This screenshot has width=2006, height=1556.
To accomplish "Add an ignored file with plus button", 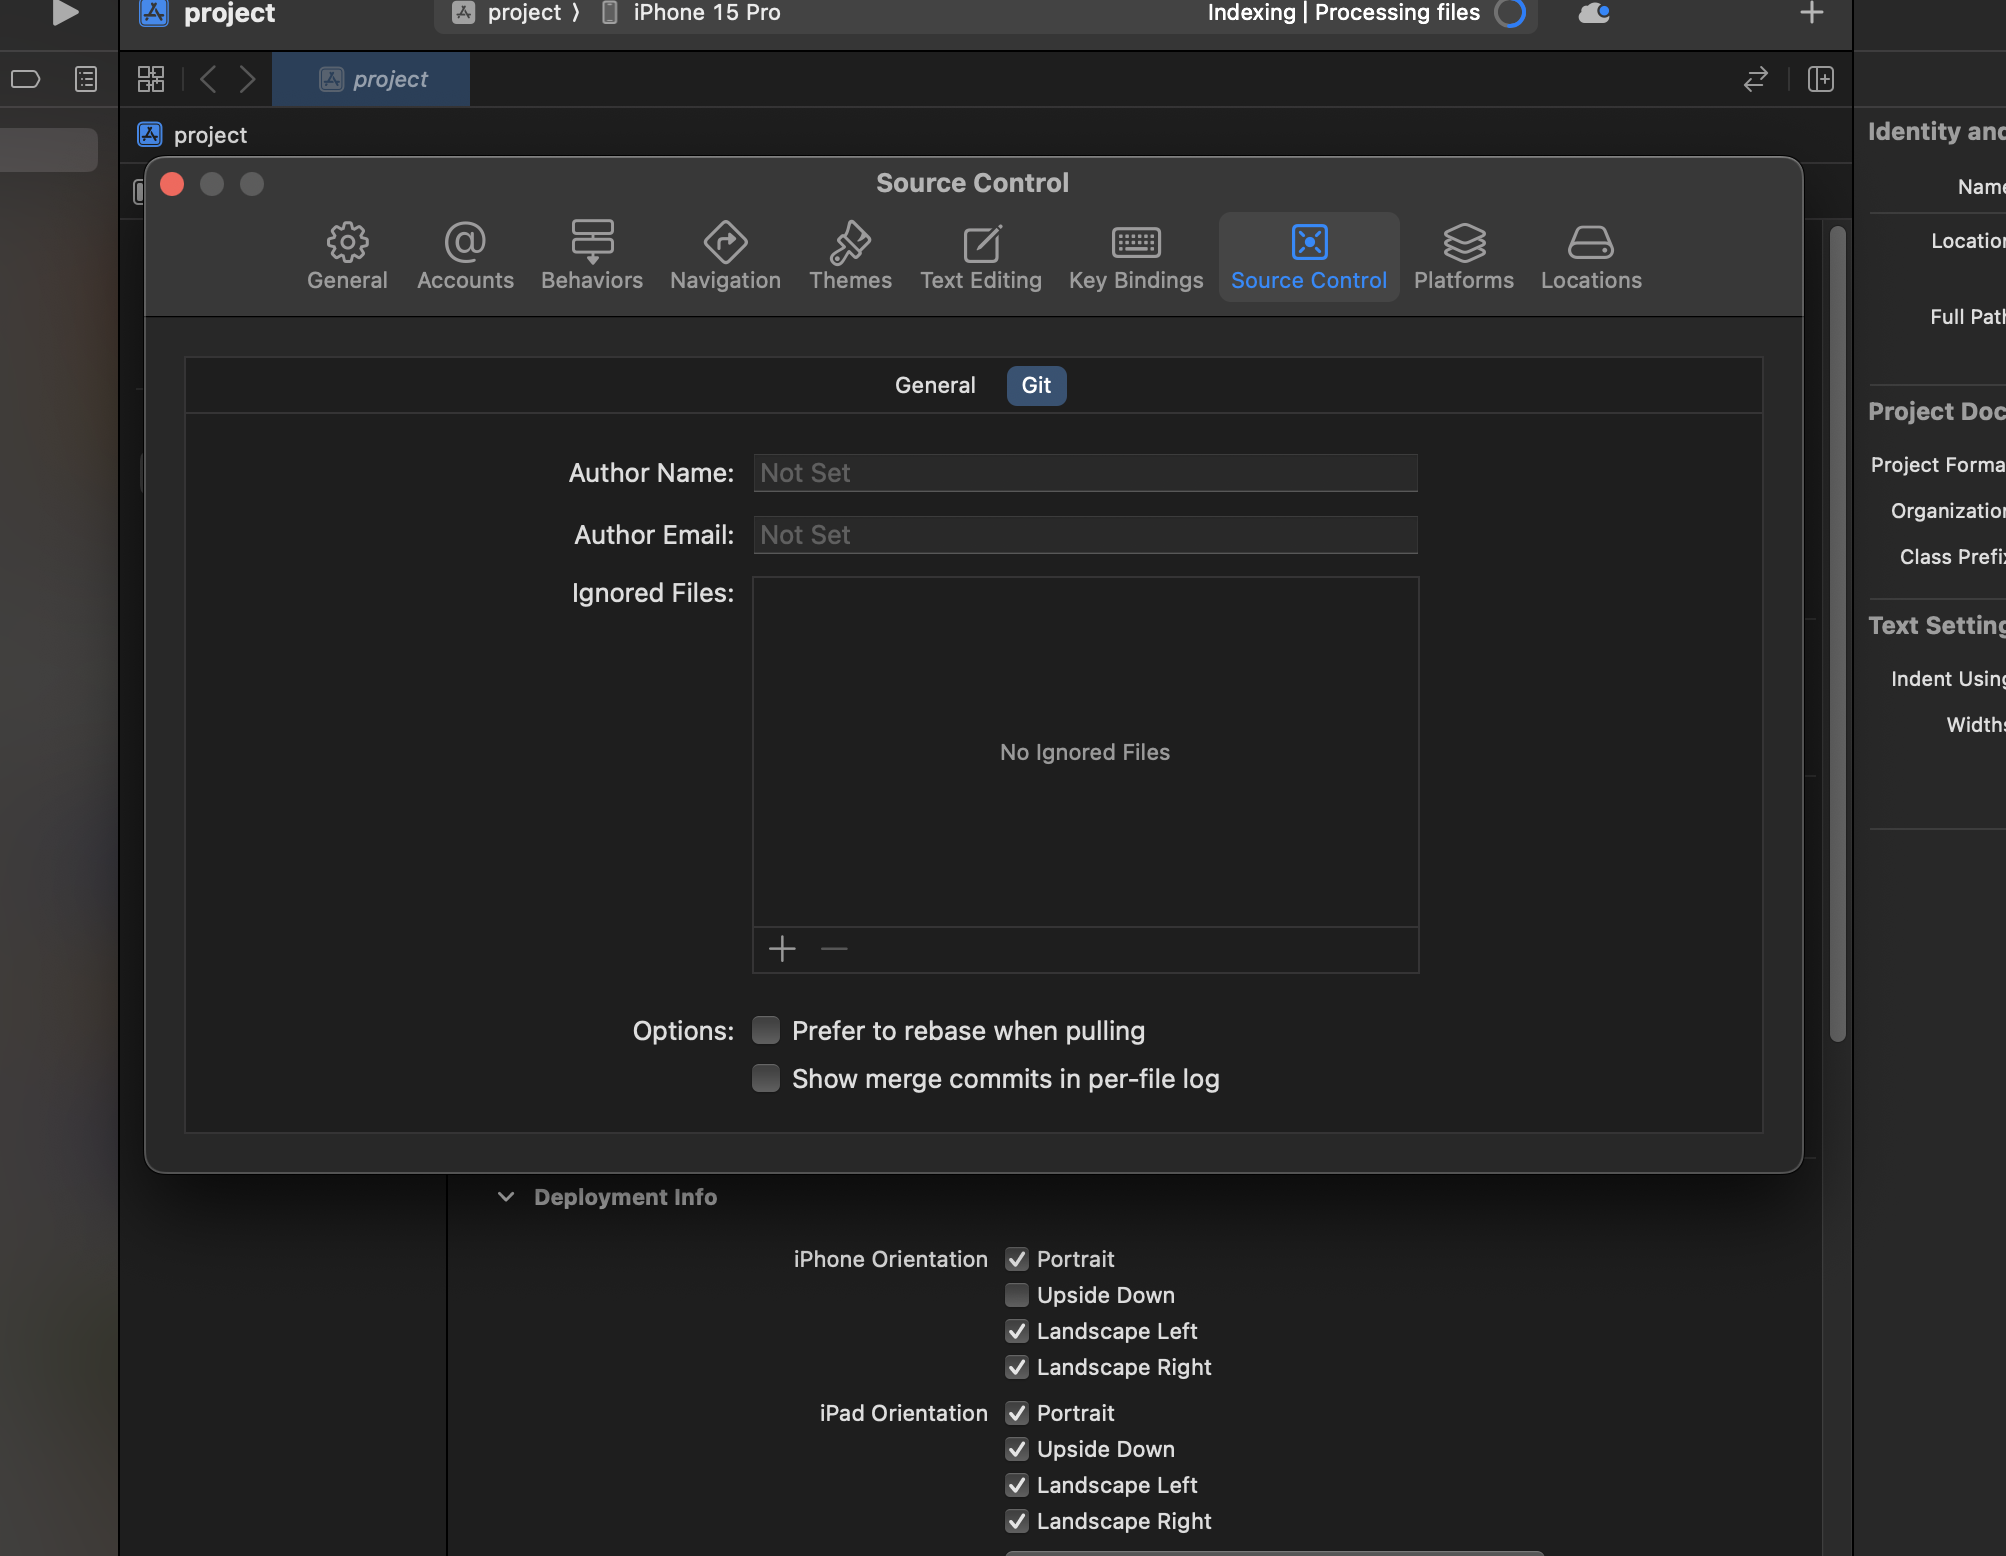I will 782,948.
